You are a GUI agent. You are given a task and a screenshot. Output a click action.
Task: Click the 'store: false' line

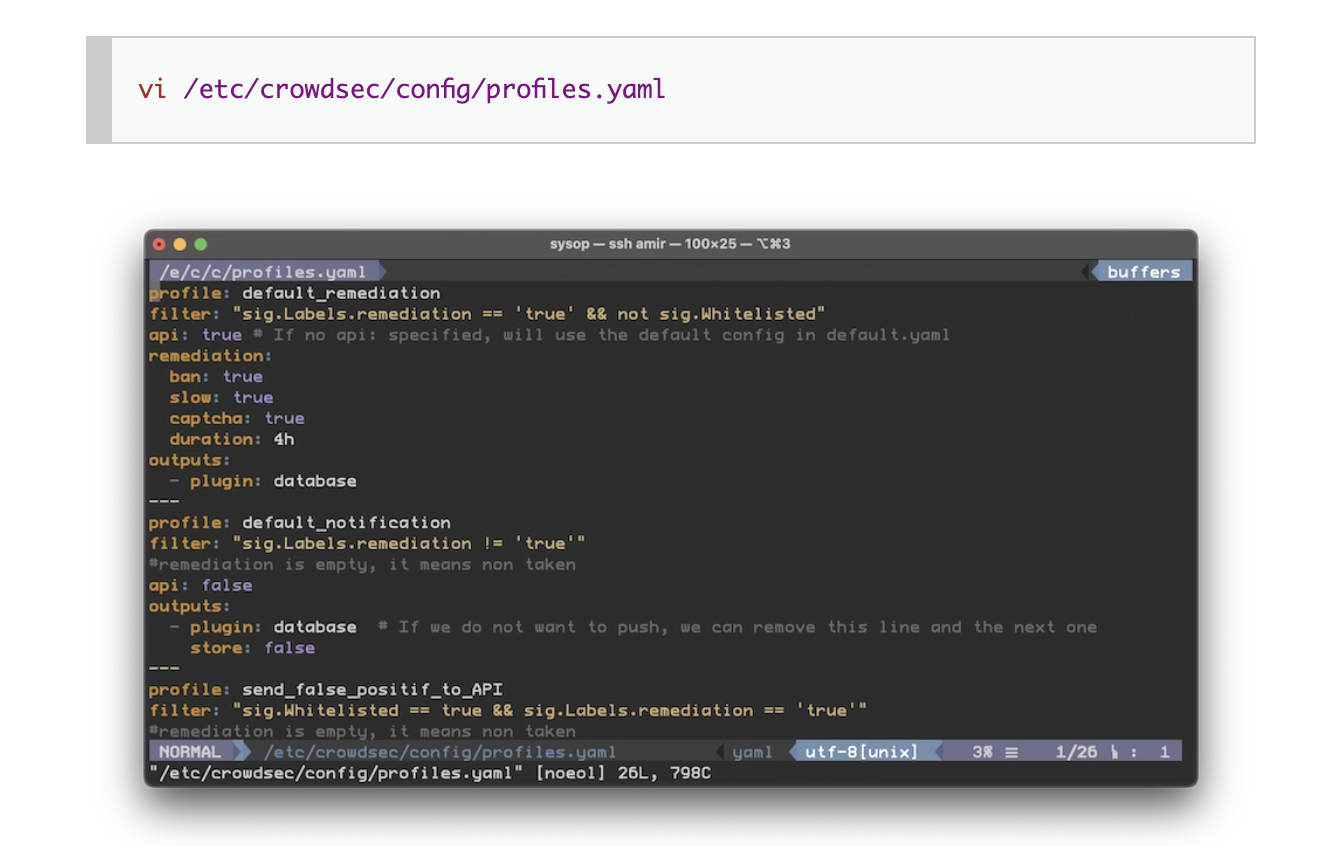click(253, 648)
